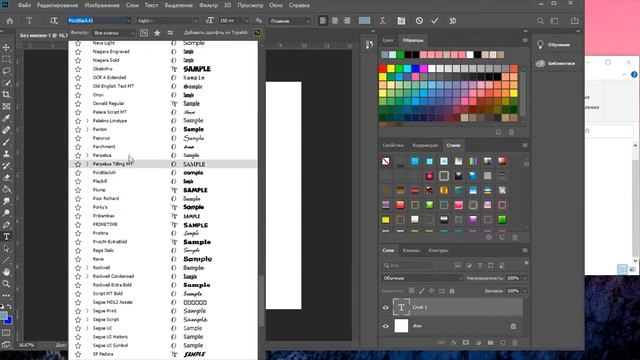The height and width of the screenshot is (360, 640).
Task: Select the Hand tool
Action: (6, 272)
